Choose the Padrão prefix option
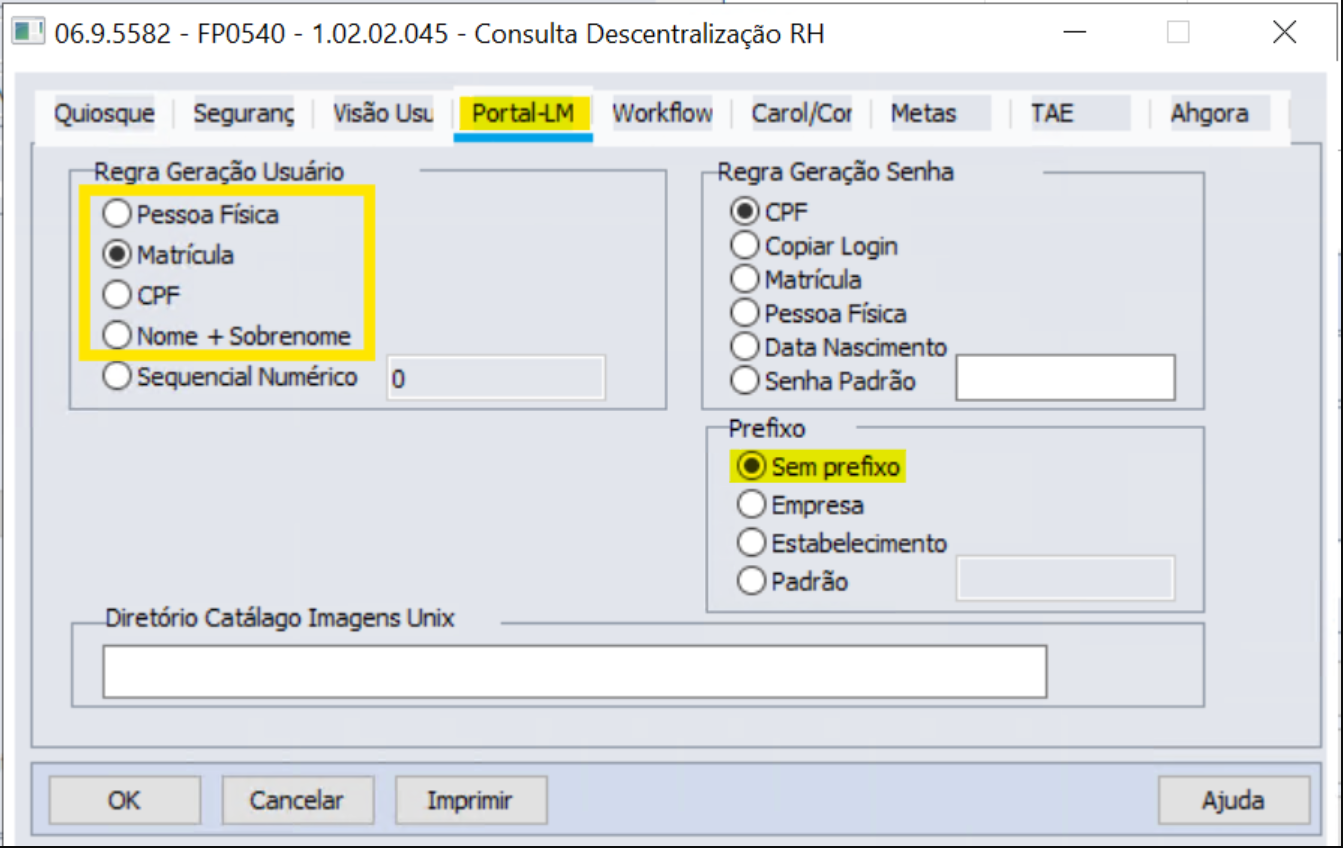 point(751,581)
